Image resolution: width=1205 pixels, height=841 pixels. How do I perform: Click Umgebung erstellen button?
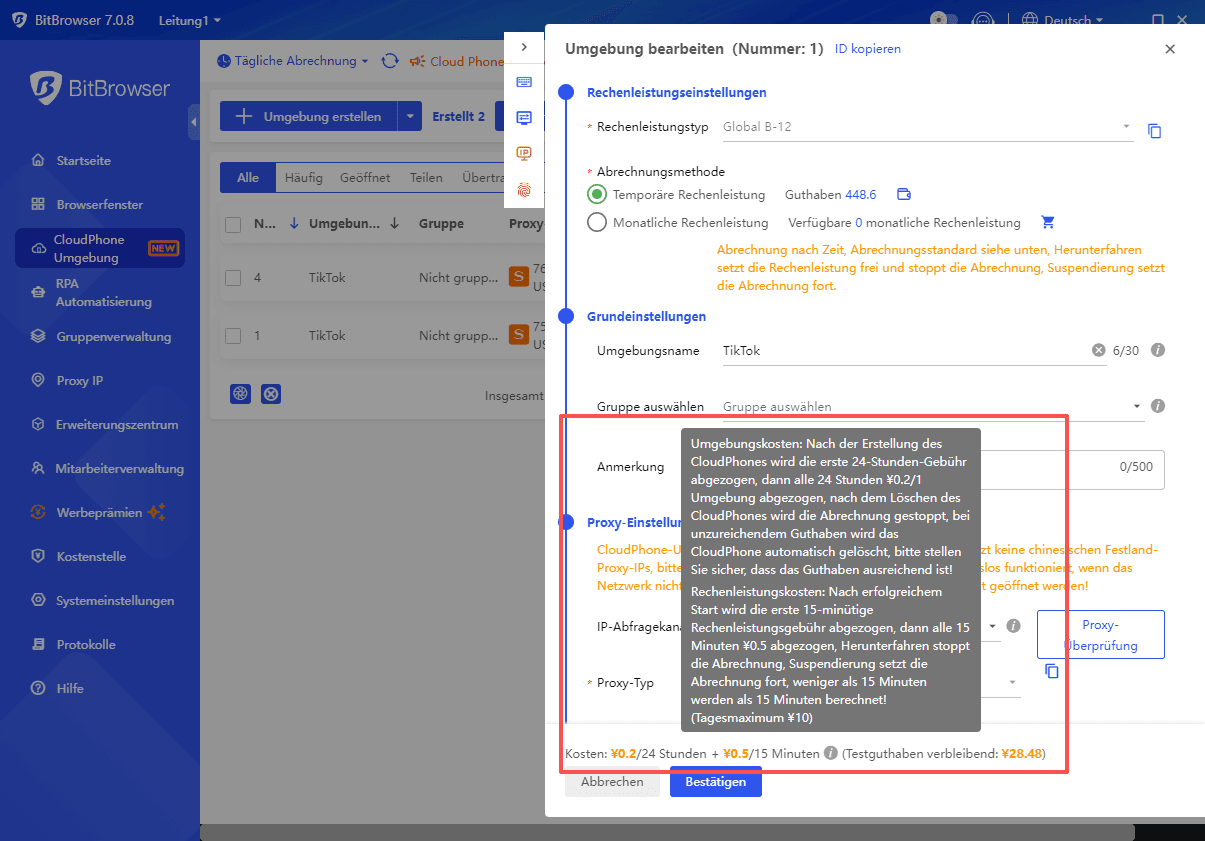[309, 116]
